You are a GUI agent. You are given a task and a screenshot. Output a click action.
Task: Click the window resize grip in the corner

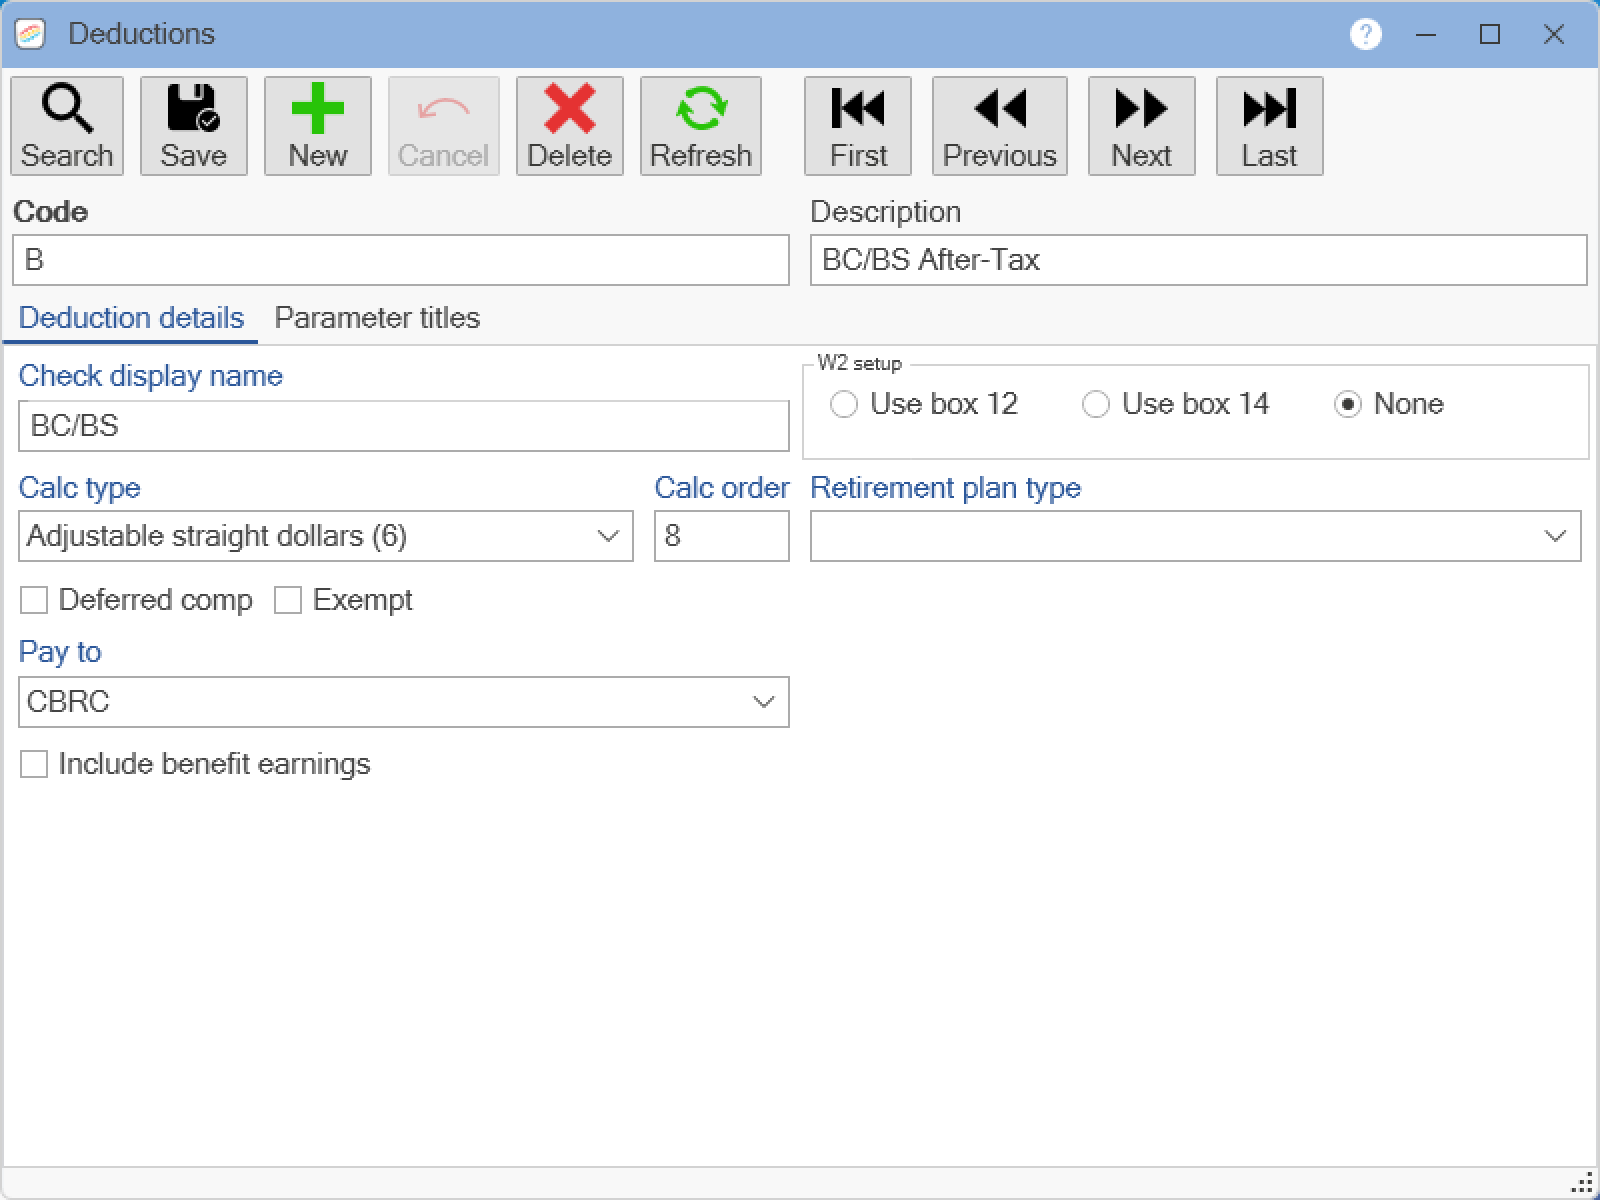pos(1582,1183)
